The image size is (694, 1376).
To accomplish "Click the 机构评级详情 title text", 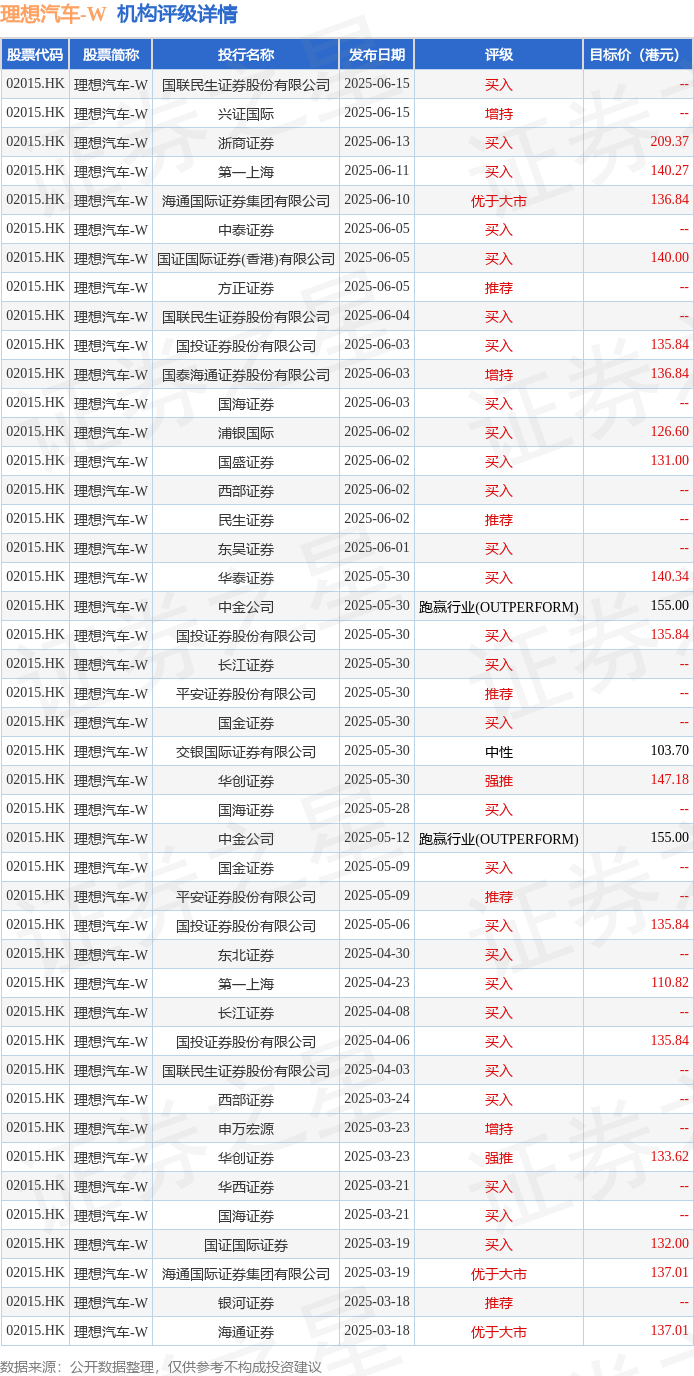I will (x=177, y=14).
